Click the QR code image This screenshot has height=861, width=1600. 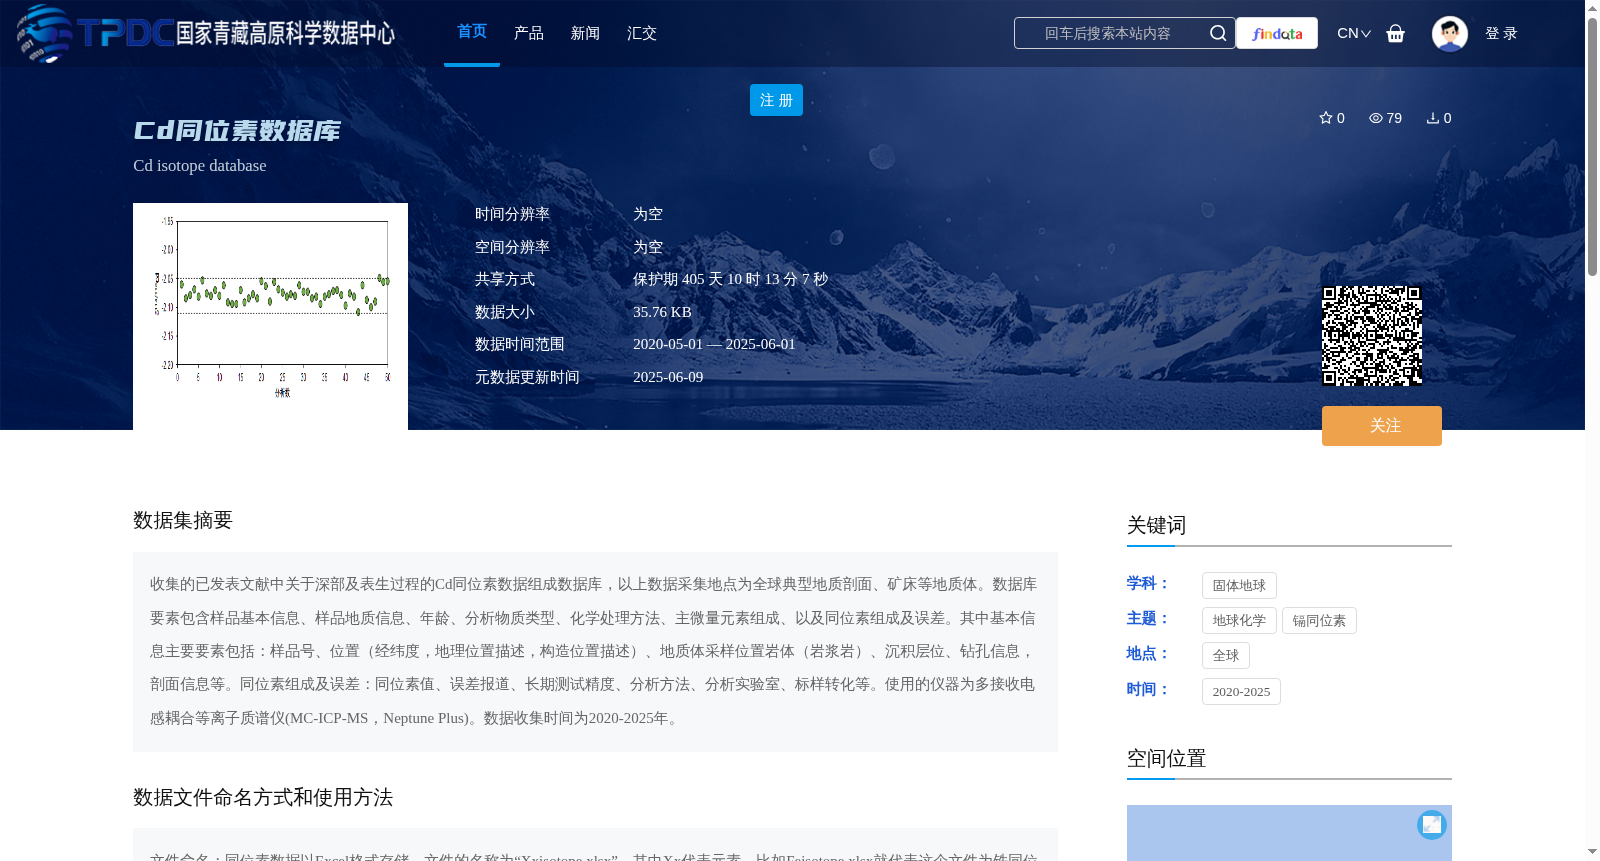point(1372,336)
